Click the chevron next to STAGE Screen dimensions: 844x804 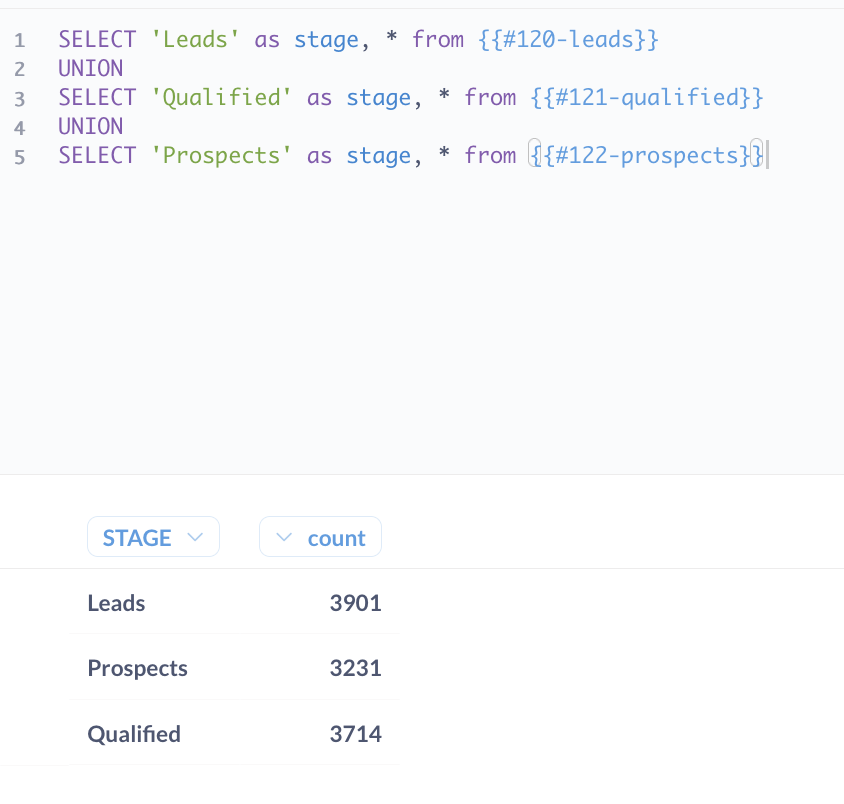coord(196,536)
